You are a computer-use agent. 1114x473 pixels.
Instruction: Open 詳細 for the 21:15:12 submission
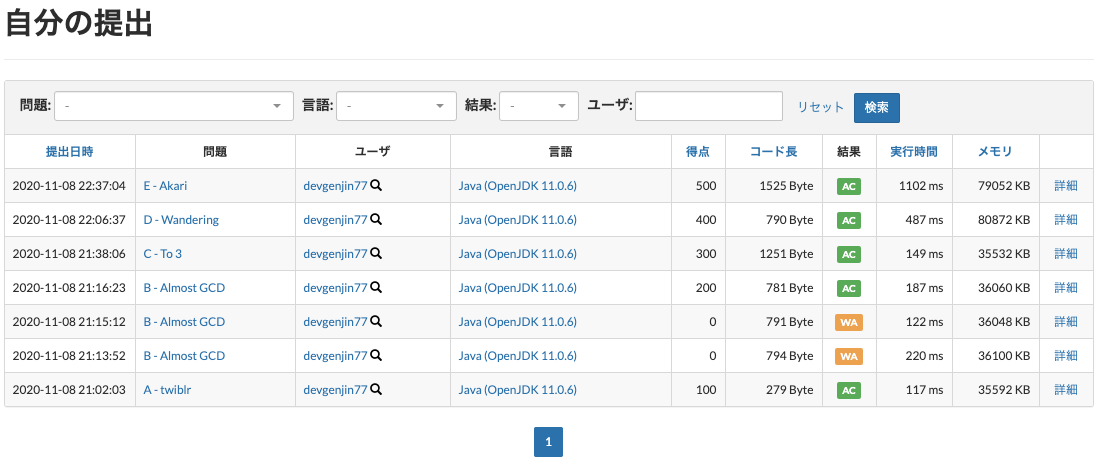point(1066,322)
